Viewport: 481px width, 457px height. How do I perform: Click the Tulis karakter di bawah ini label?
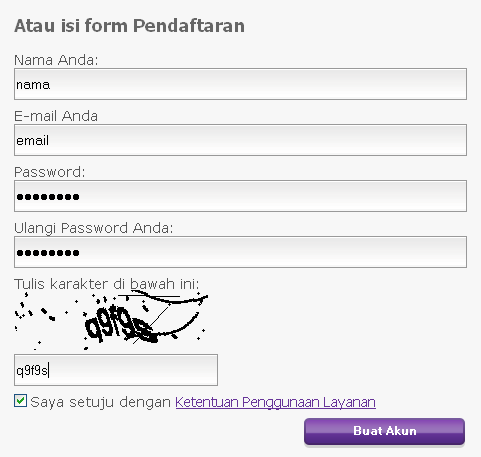tap(107, 284)
